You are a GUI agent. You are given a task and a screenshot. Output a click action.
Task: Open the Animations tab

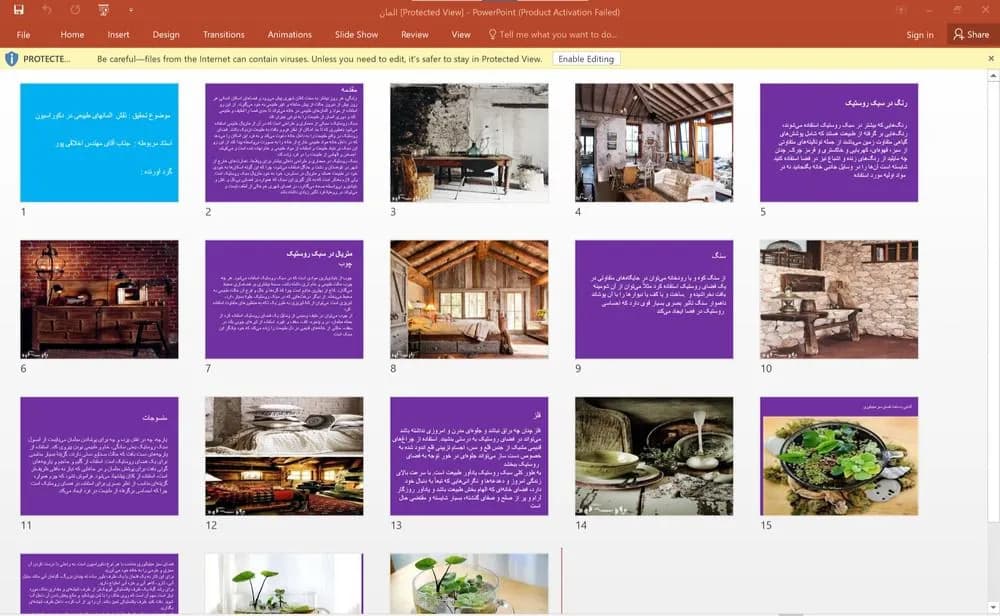[x=290, y=34]
